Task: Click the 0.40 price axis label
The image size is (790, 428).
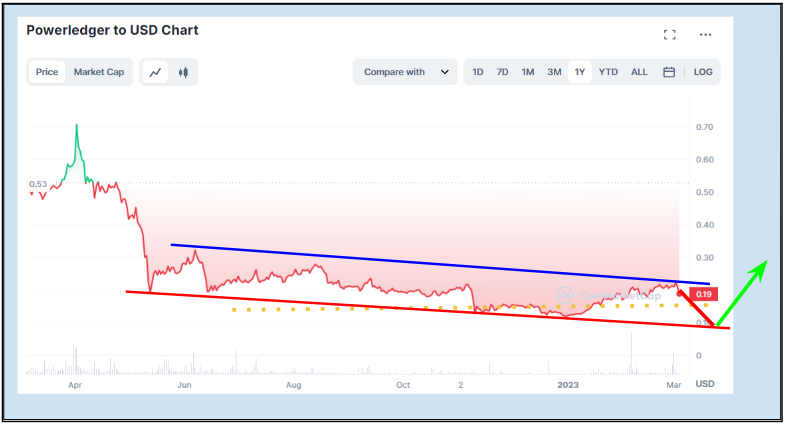Action: (x=704, y=225)
